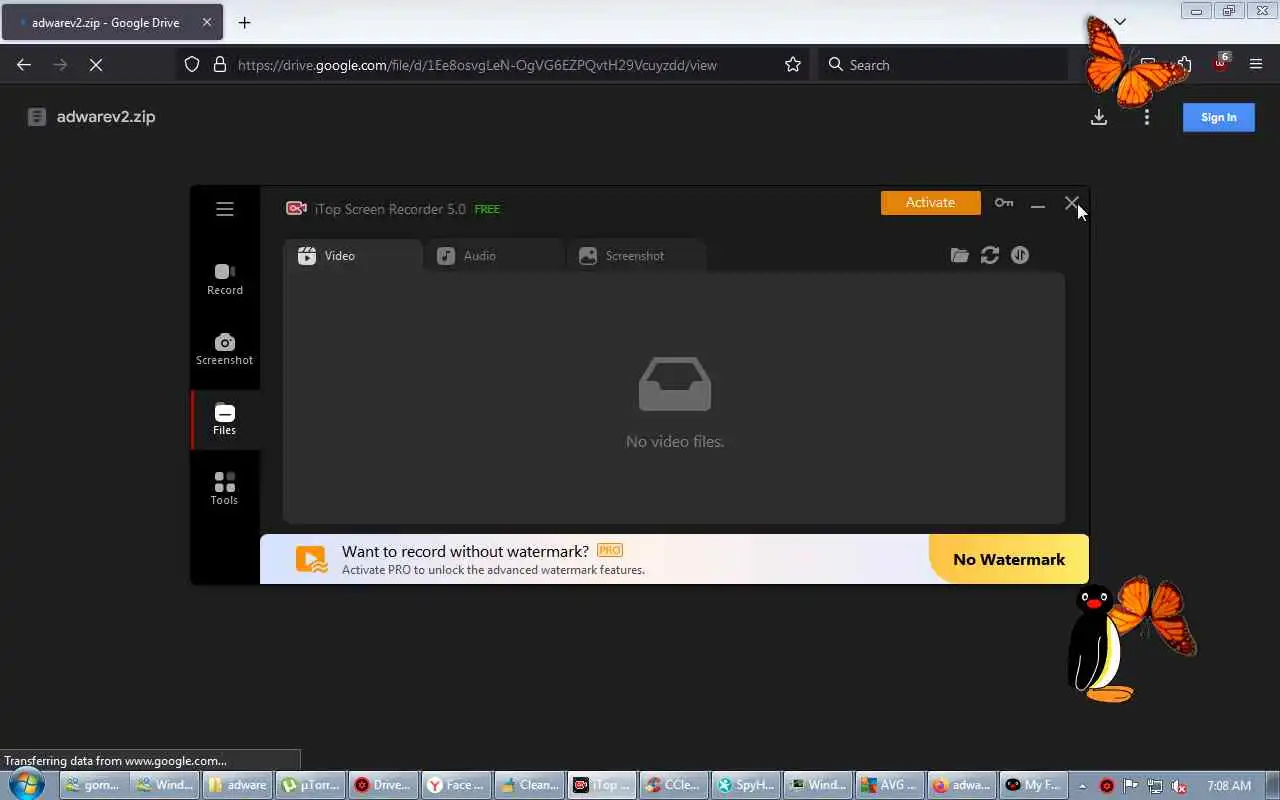This screenshot has height=800, width=1280.
Task: Open iTop Screen Recorder hamburger menu
Action: coord(224,209)
